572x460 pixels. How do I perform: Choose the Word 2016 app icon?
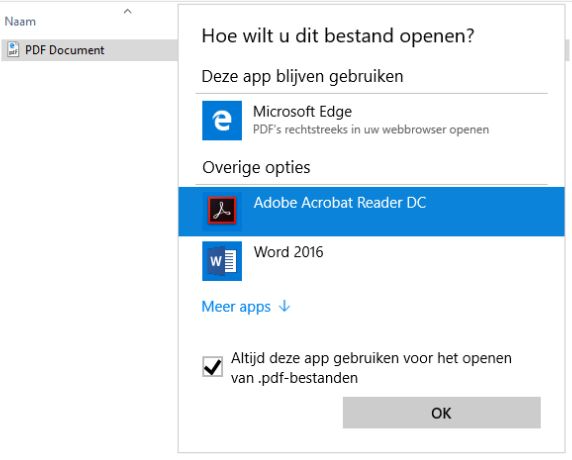[x=222, y=261]
